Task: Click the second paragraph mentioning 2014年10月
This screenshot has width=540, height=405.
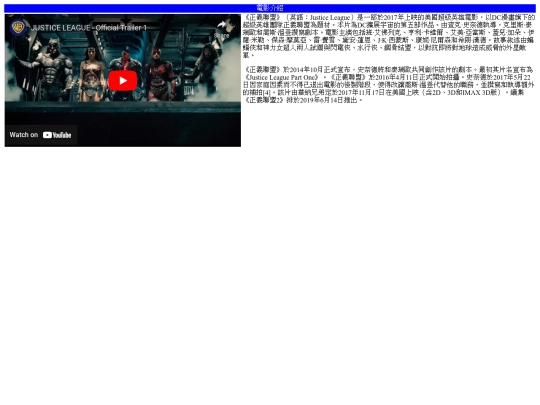Action: point(388,85)
